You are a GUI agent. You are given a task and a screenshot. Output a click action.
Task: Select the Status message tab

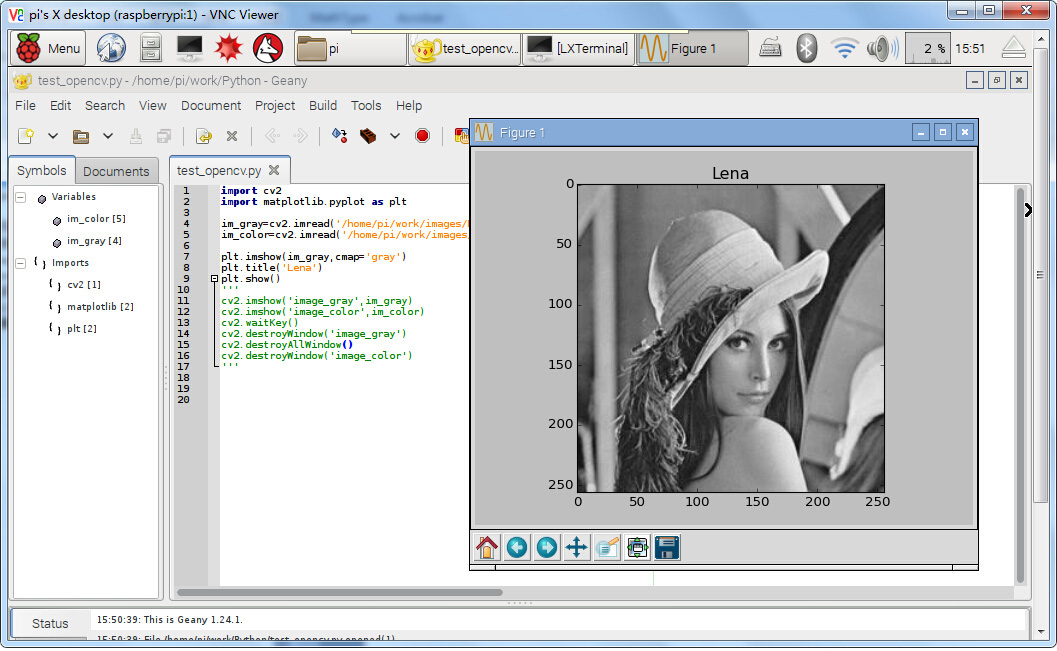click(x=51, y=623)
